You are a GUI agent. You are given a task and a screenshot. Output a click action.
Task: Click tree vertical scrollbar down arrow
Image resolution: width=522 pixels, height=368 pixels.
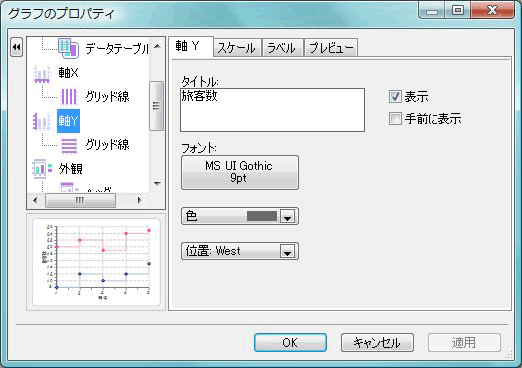click(157, 183)
